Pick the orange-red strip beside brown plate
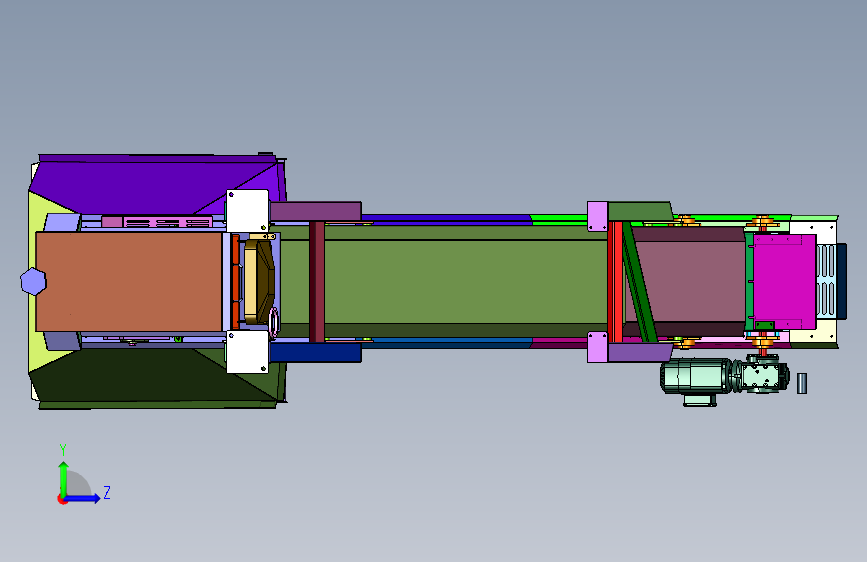This screenshot has width=867, height=562. (236, 282)
